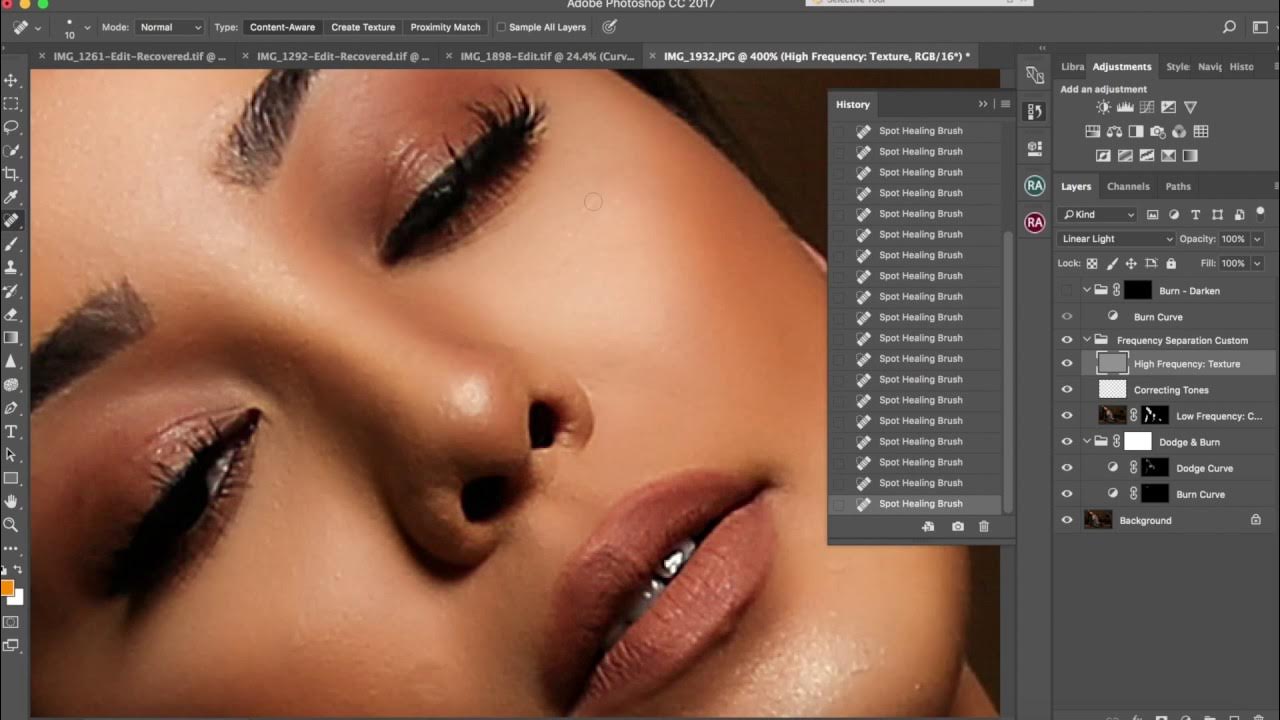Select the Clone Stamp tool

(x=12, y=267)
